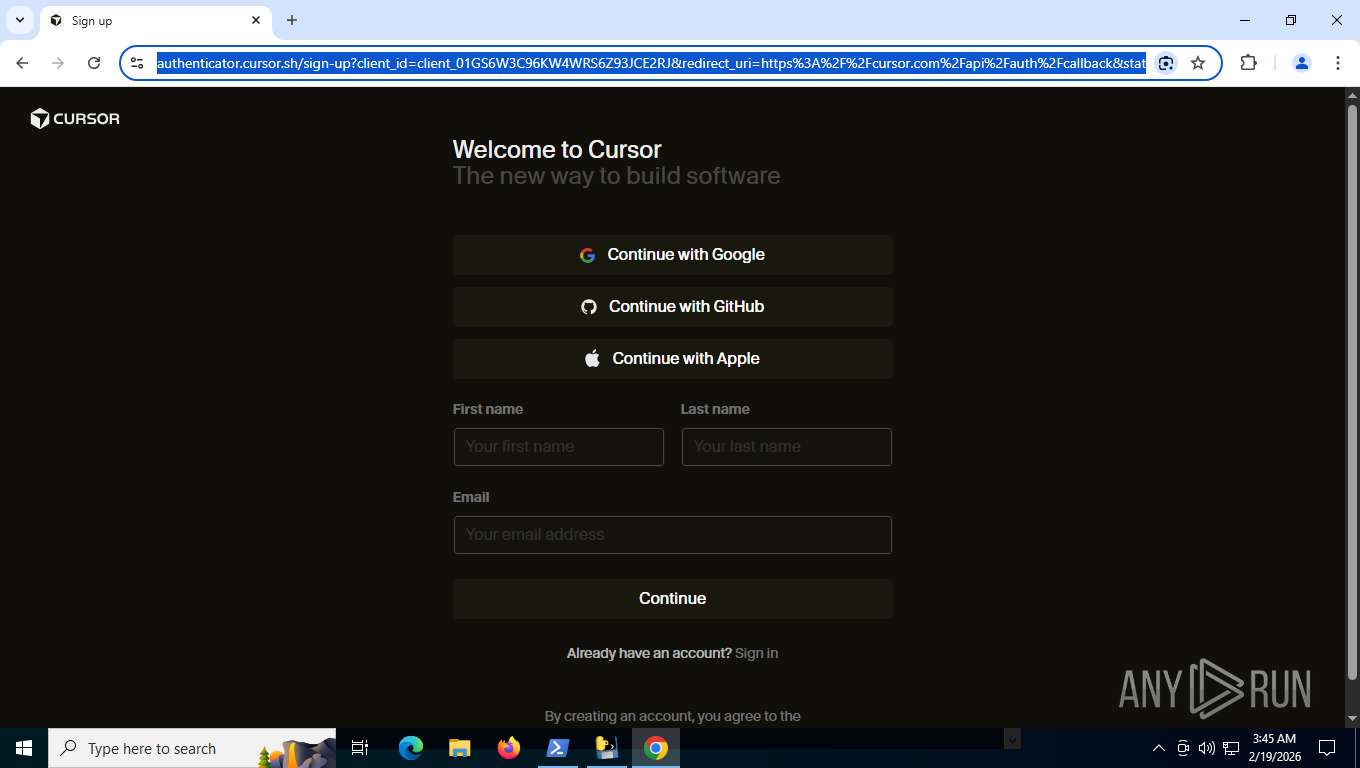Continue with Apple sign up
The image size is (1360, 768).
673,359
